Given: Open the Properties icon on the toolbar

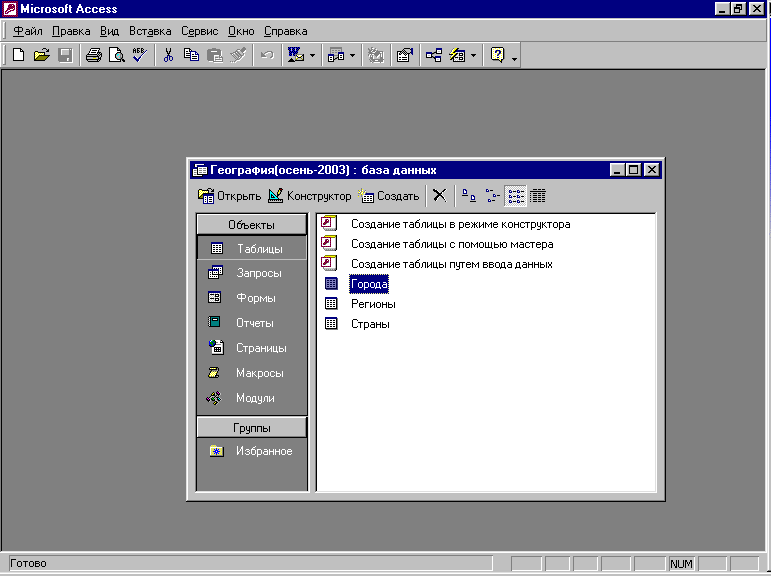Looking at the screenshot, I should pyautogui.click(x=405, y=55).
